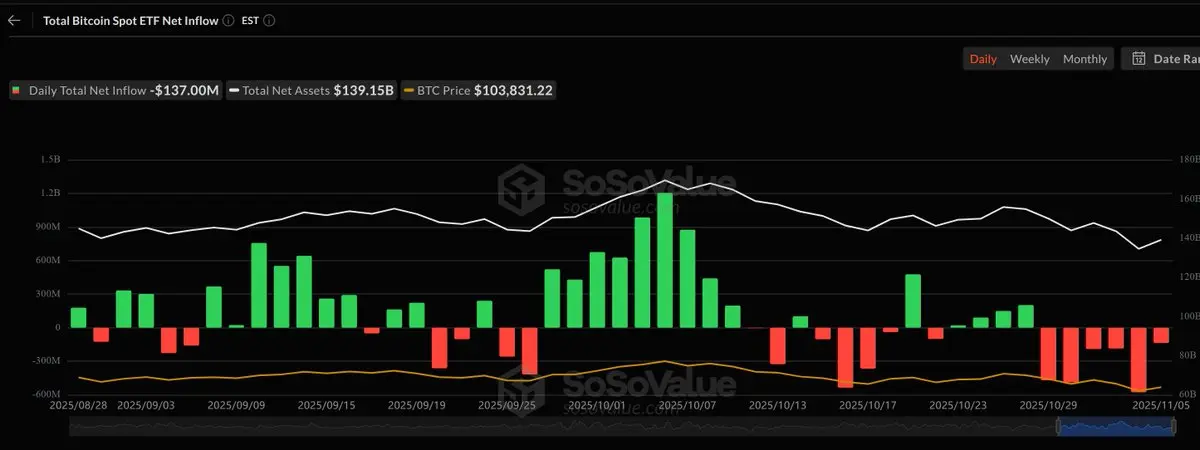
Task: Click the first green bar at 2025/08/28
Action: 79,317
